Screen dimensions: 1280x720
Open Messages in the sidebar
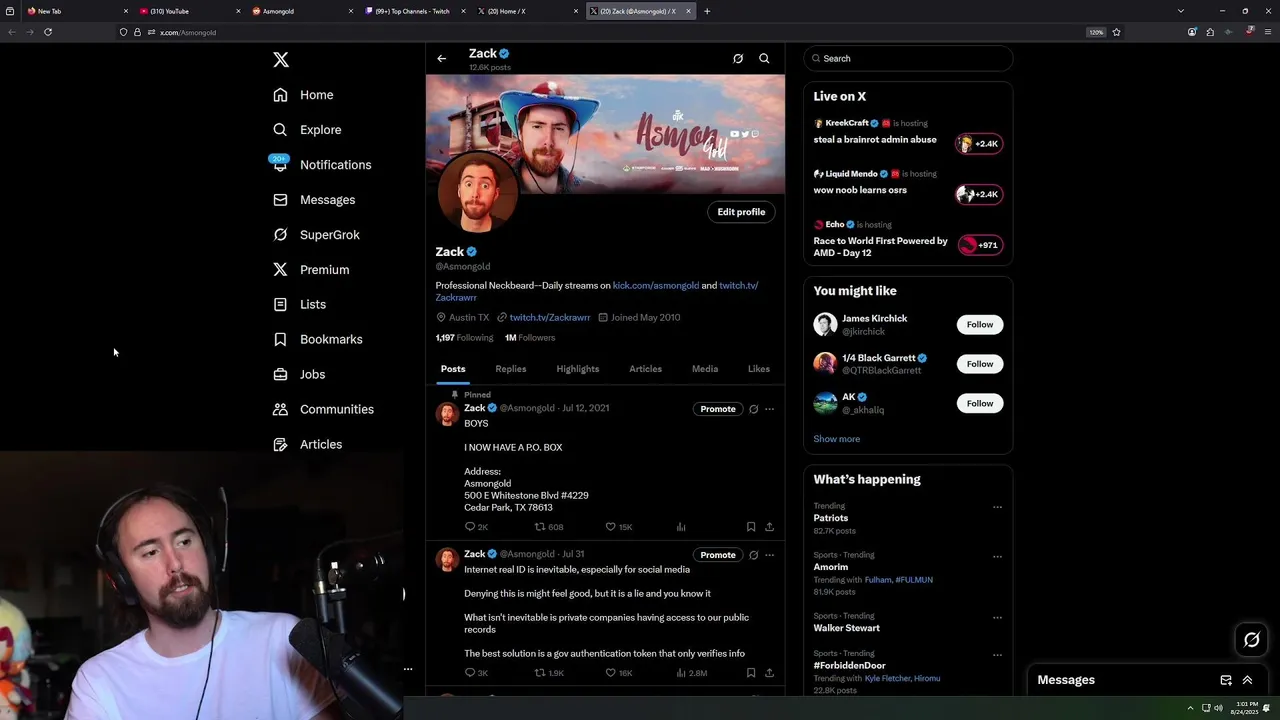coord(314,200)
